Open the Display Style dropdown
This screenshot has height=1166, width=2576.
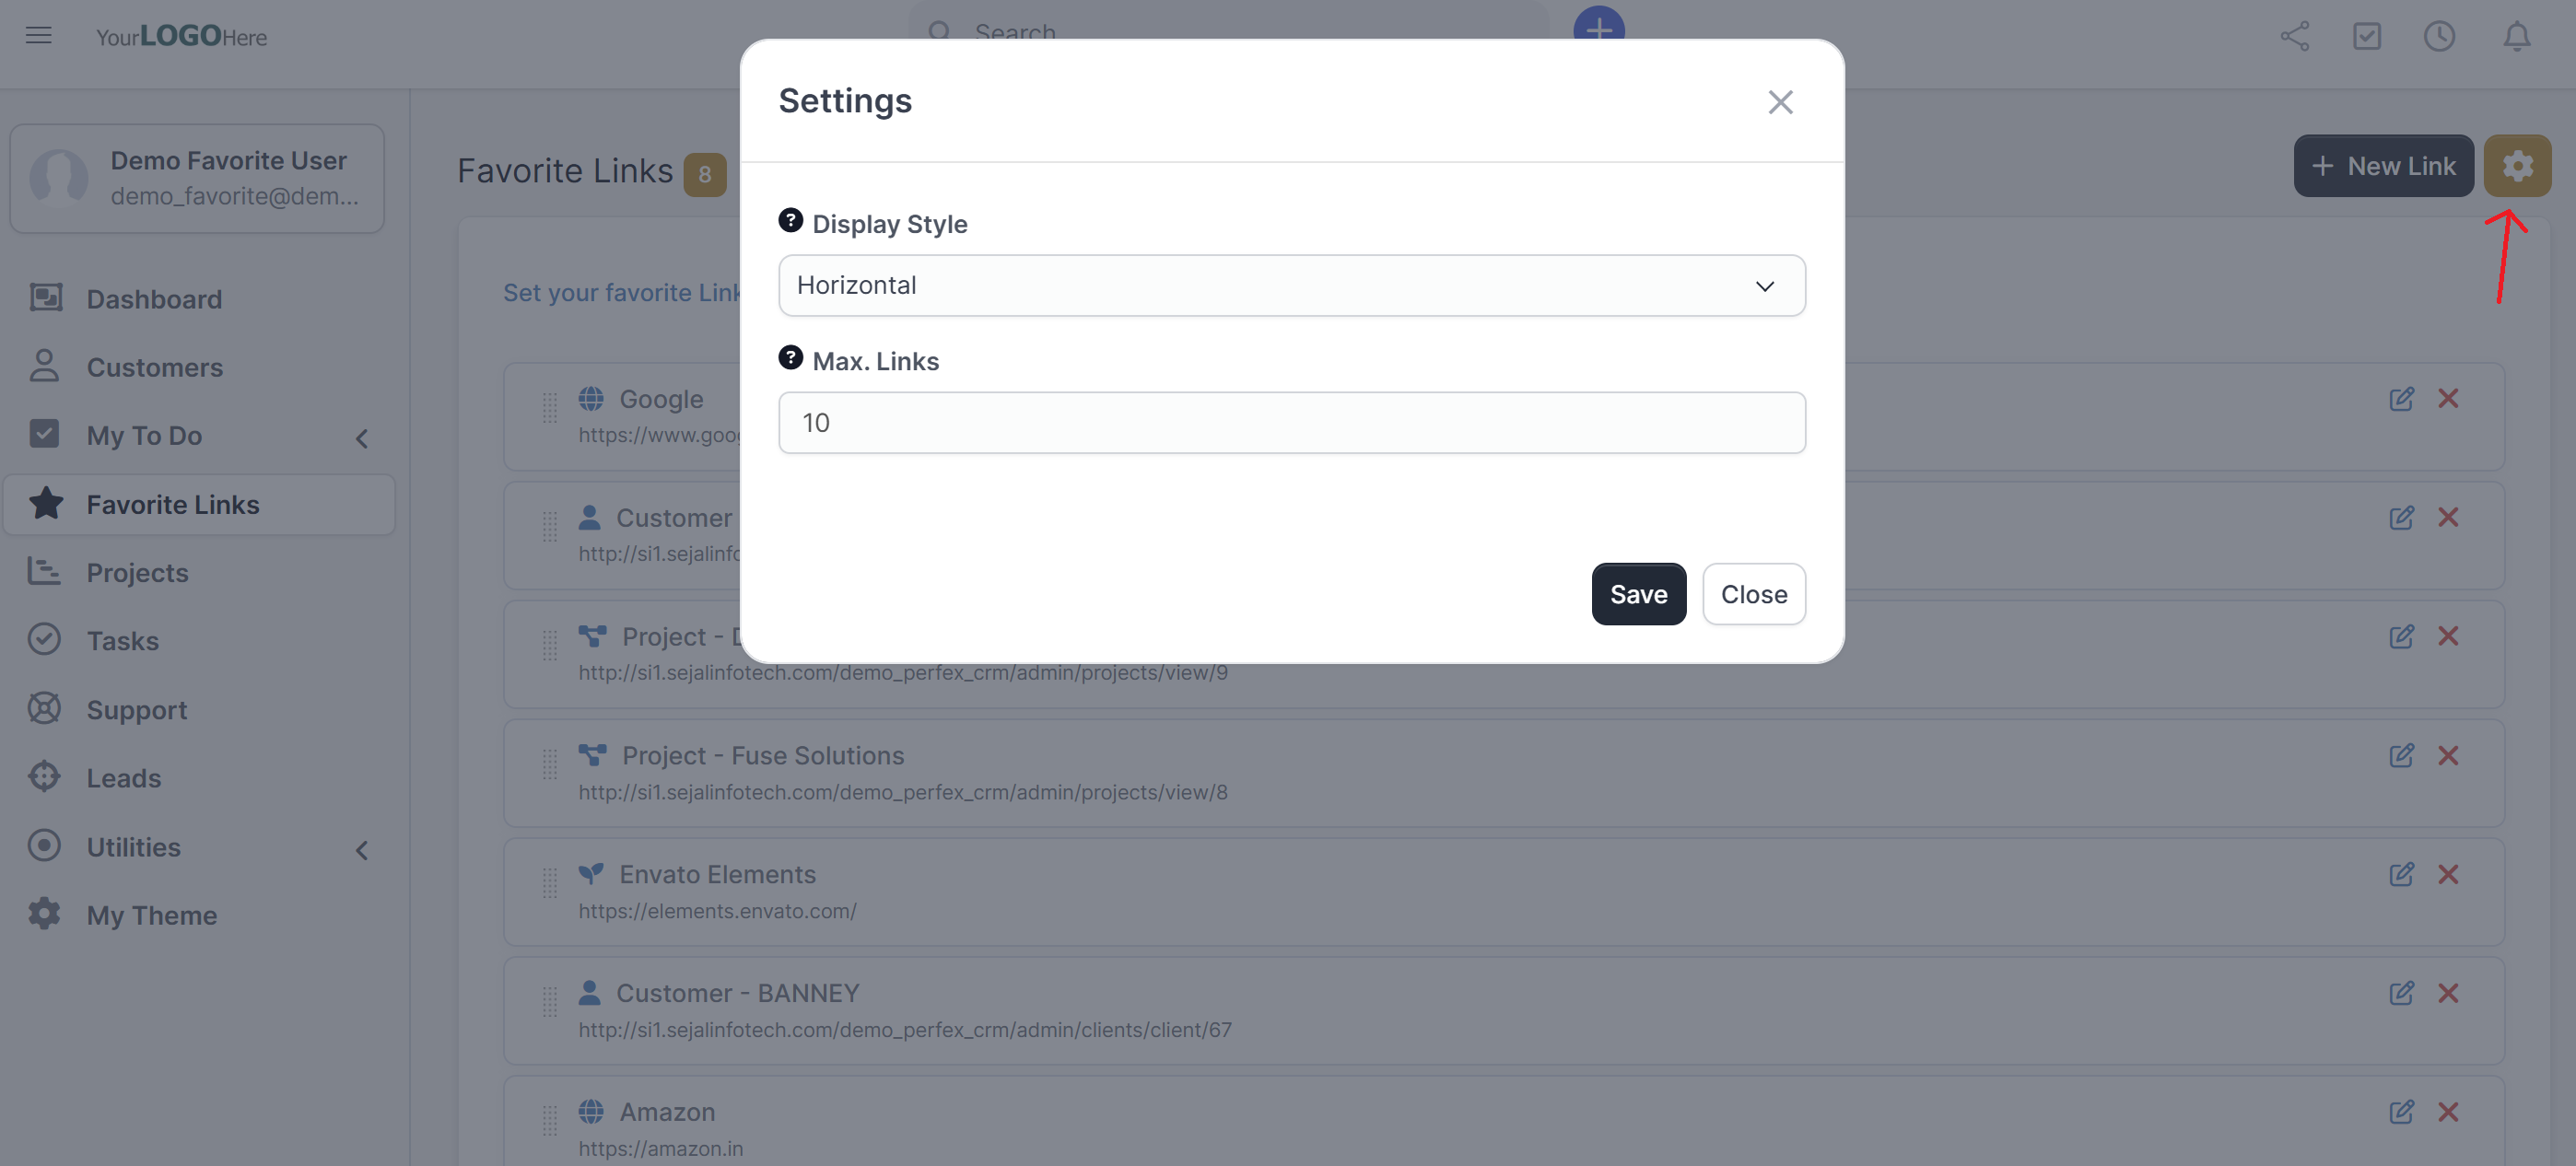pyautogui.click(x=1291, y=286)
